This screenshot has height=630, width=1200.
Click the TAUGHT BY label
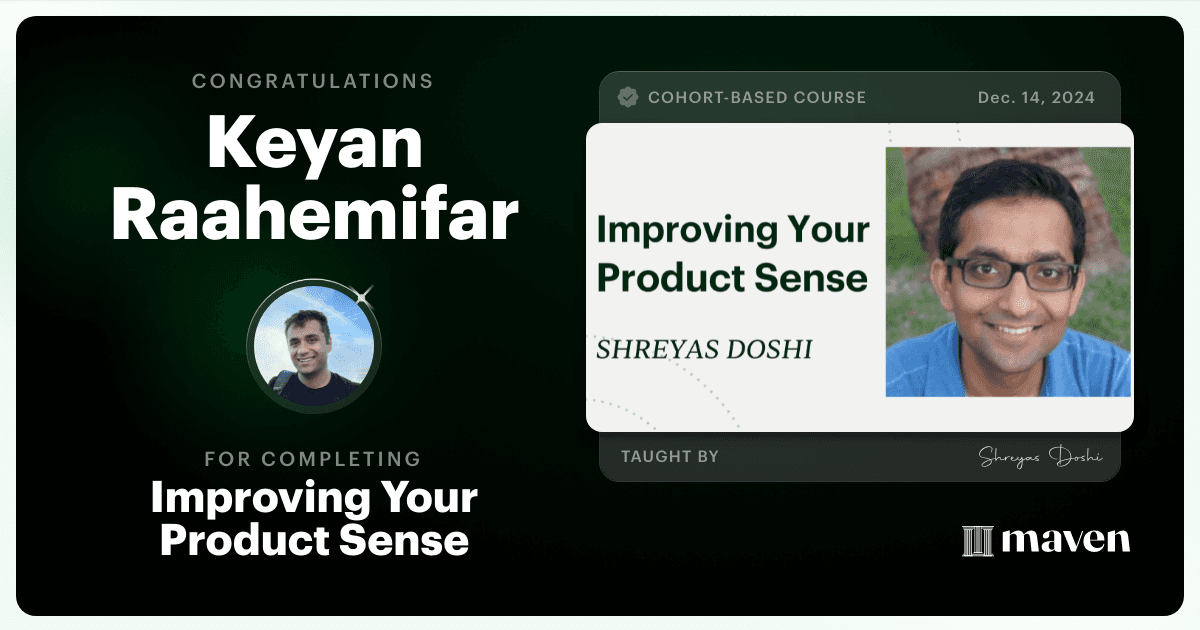(x=669, y=456)
